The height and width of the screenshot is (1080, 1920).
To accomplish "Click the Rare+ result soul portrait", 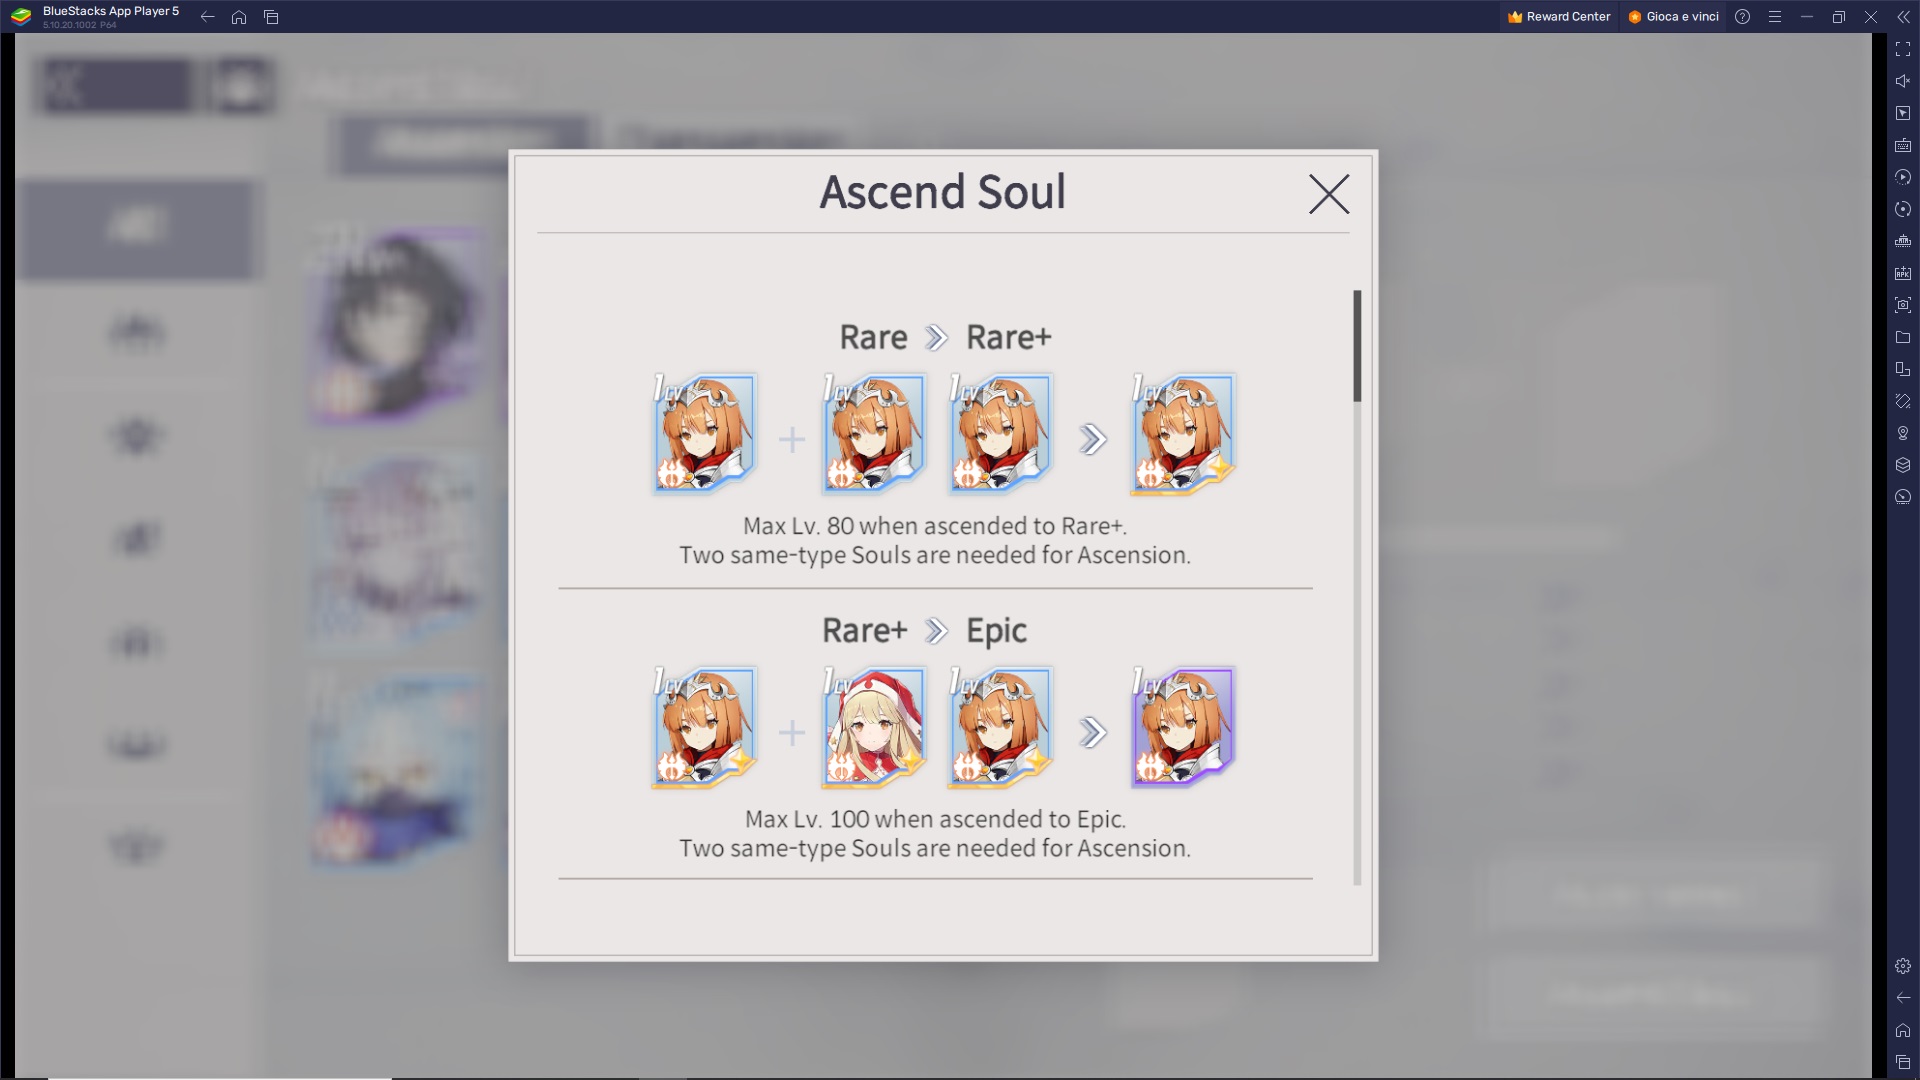I will [x=1183, y=434].
